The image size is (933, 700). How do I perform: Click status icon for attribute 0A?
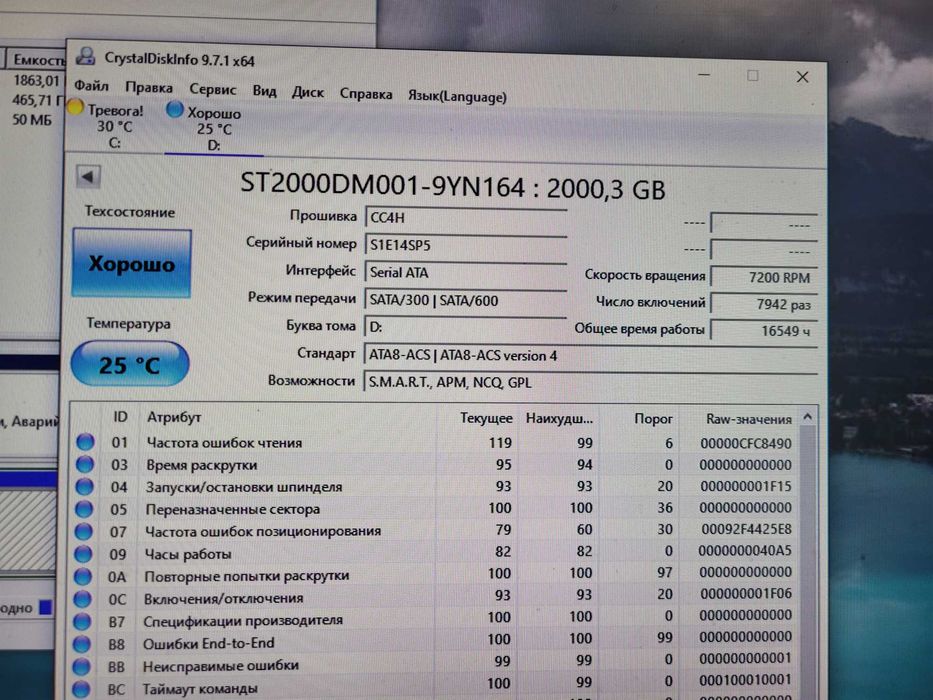click(83, 576)
